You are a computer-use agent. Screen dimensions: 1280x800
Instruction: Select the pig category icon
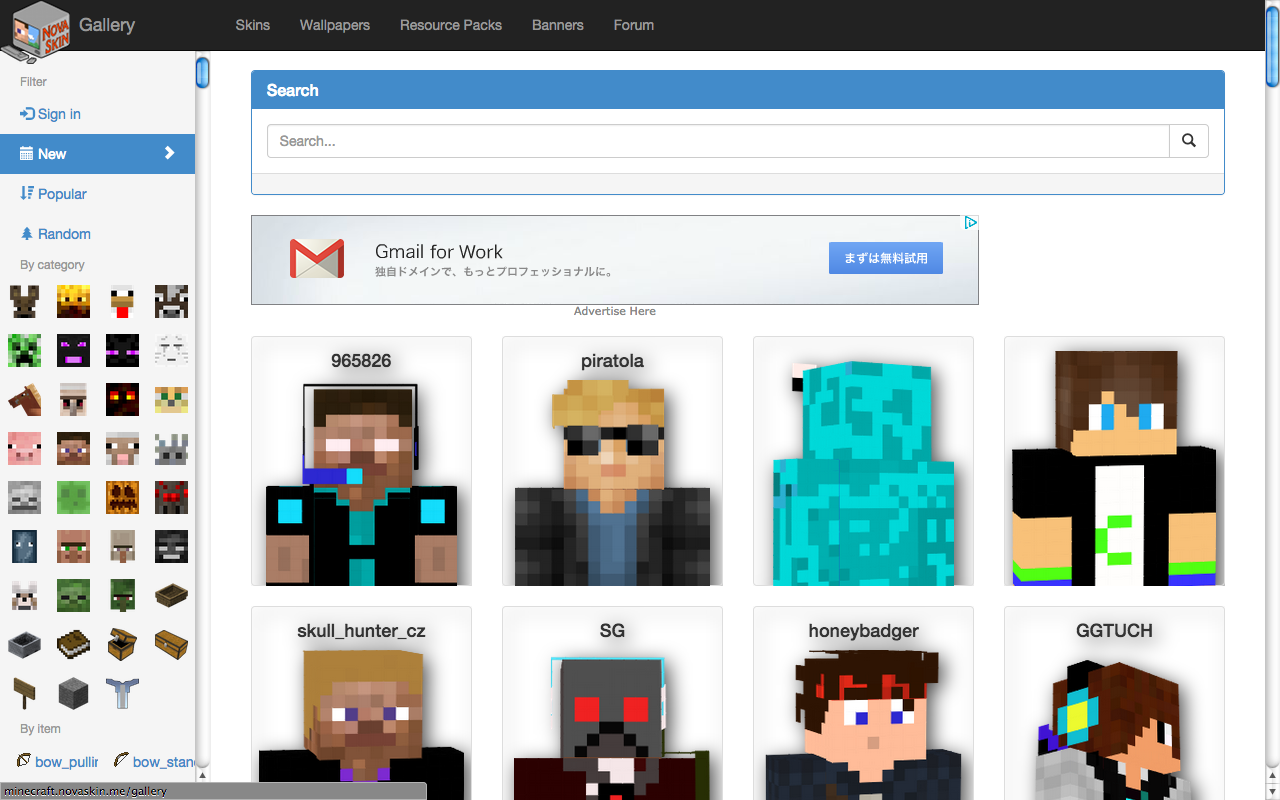(x=24, y=448)
